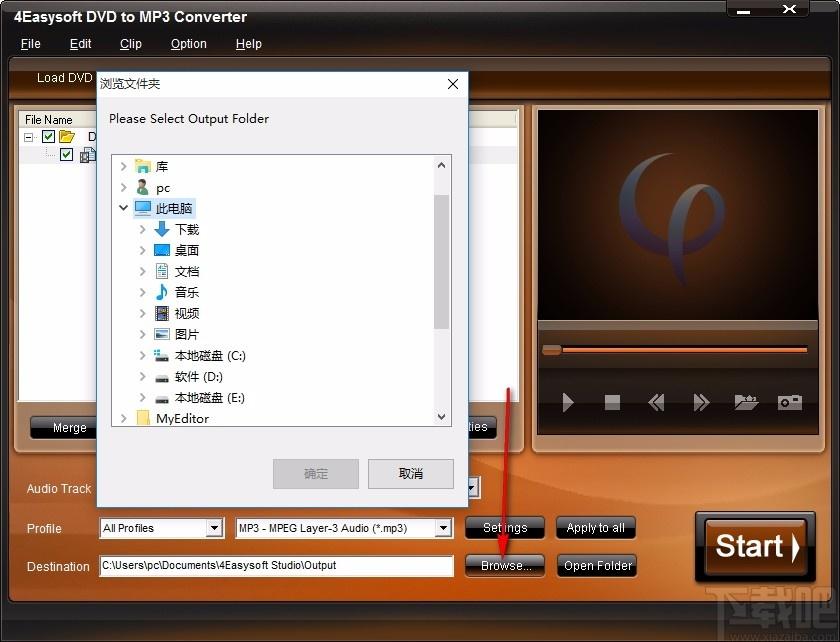This screenshot has width=840, height=642.
Task: Click the Start button
Action: [755, 547]
